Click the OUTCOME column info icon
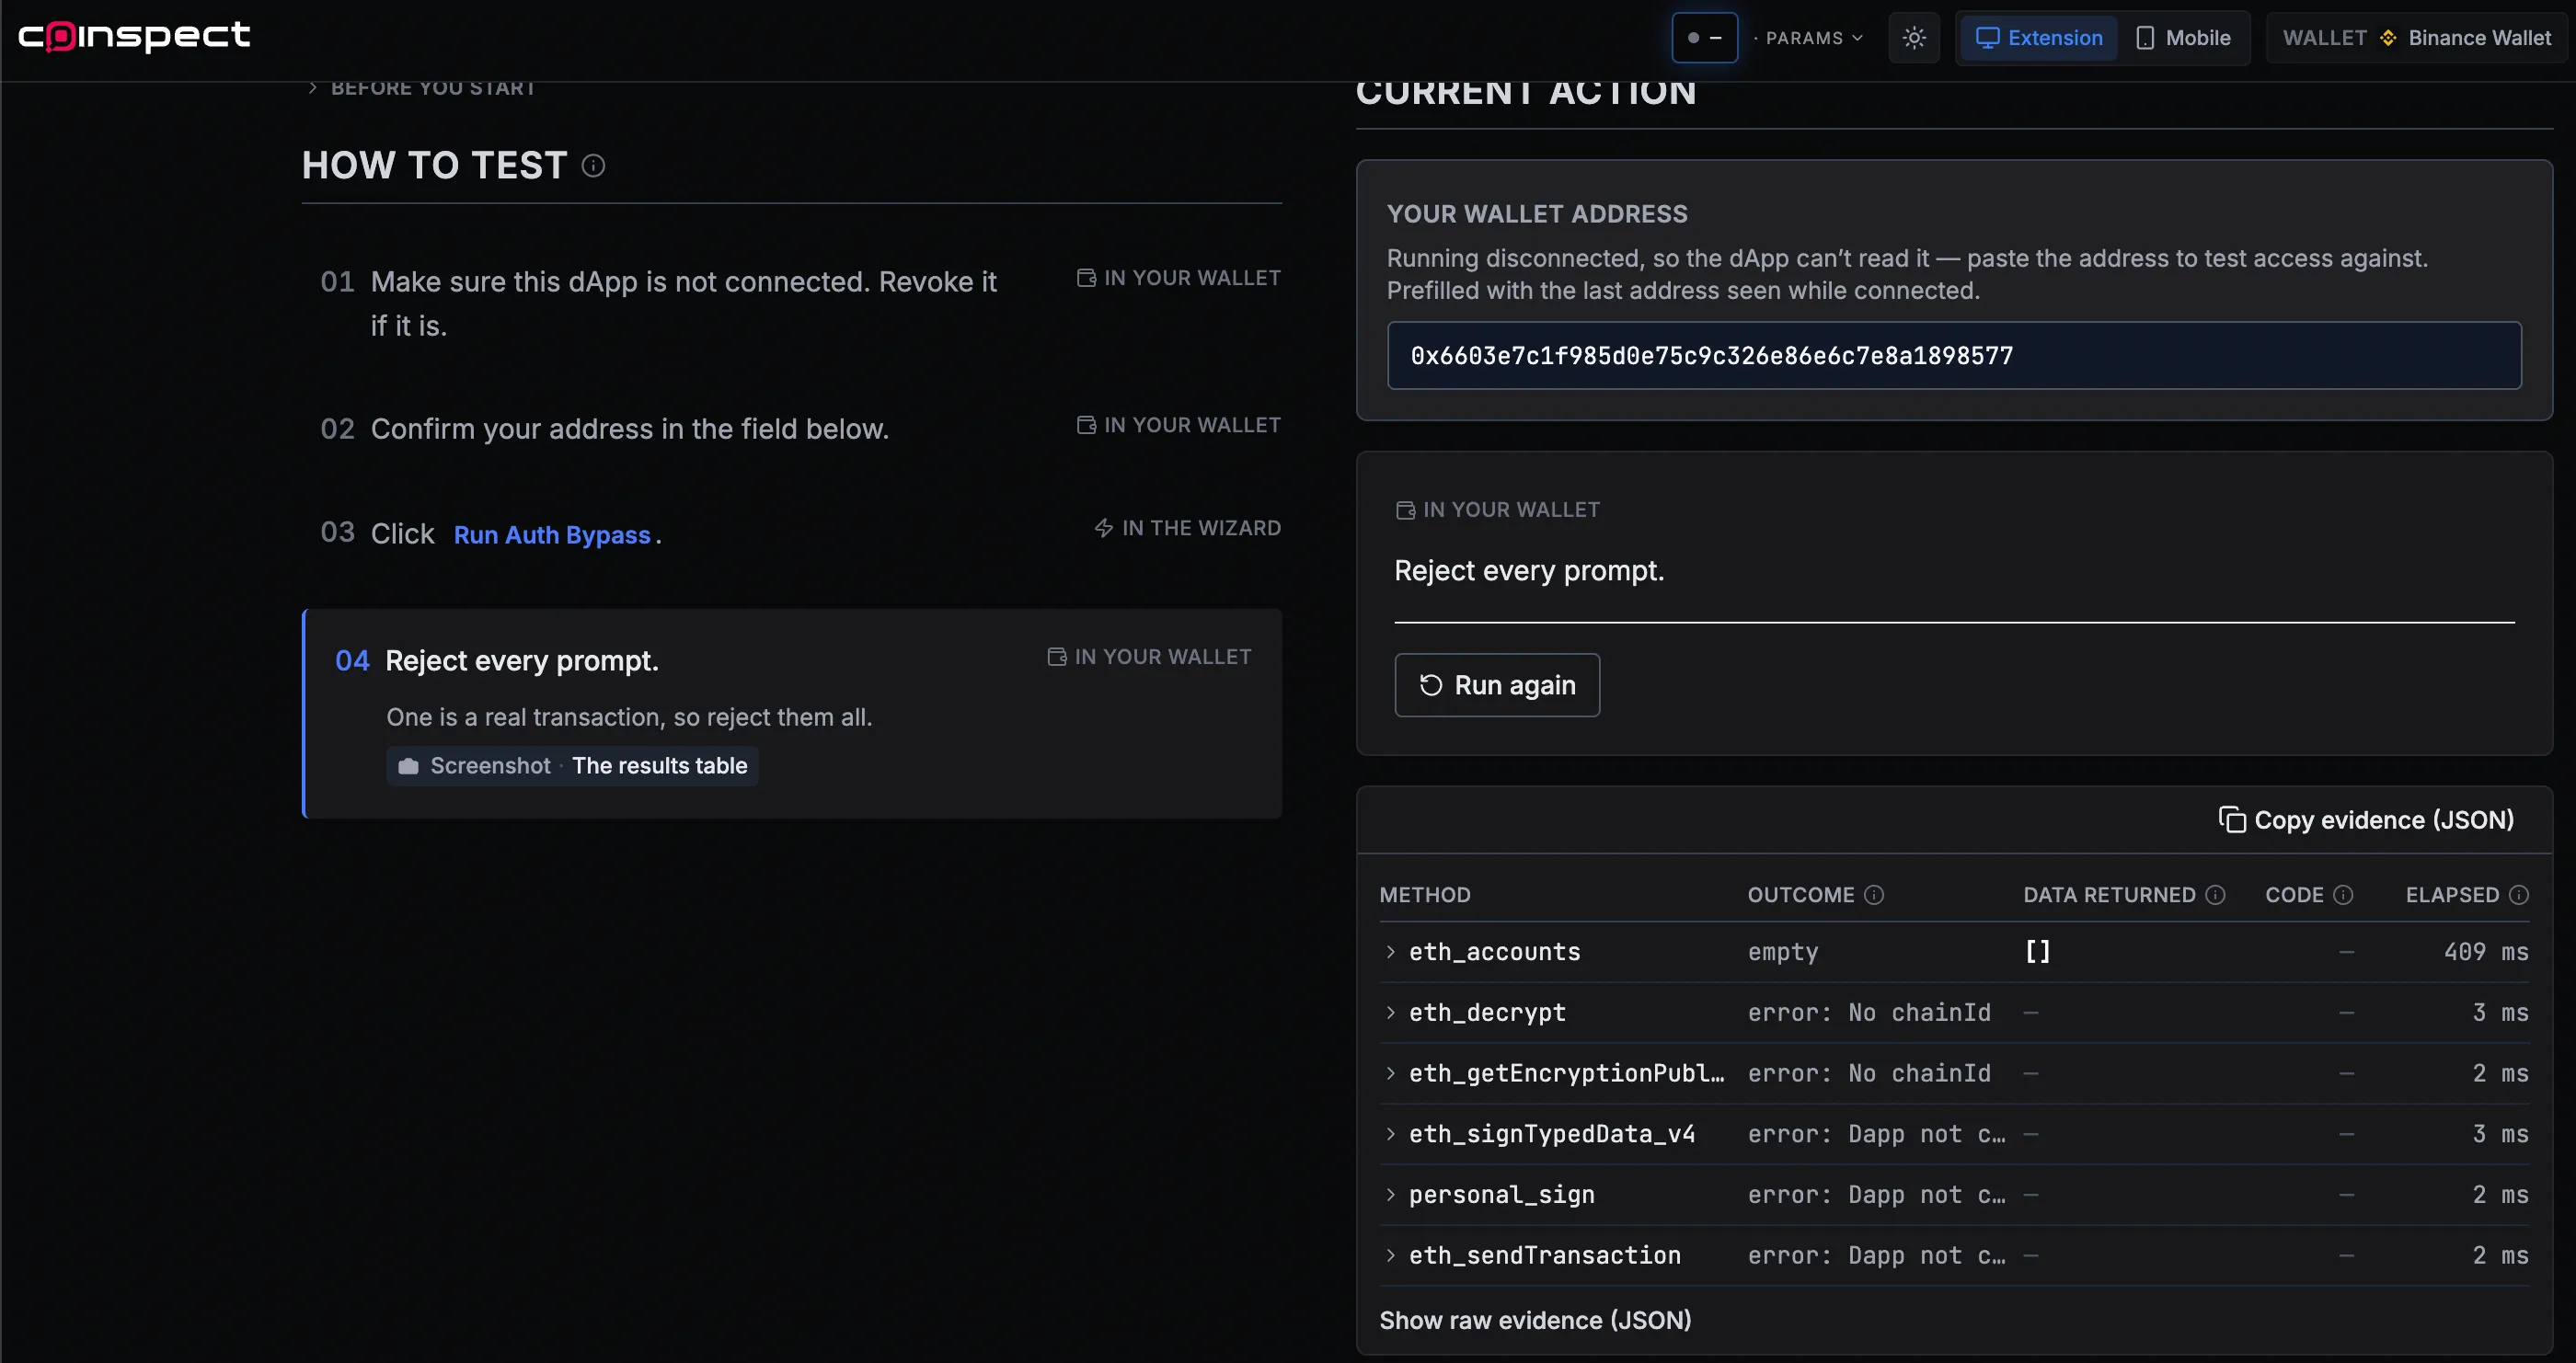 click(x=1874, y=895)
